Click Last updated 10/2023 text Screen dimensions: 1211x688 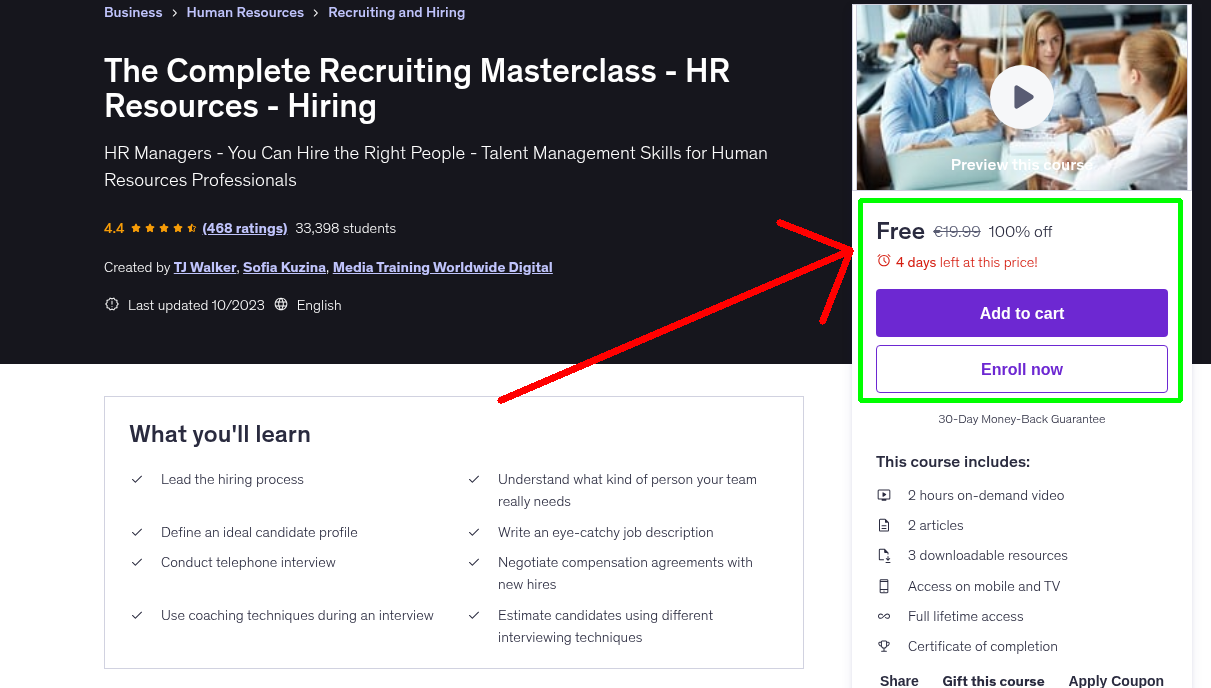coord(196,305)
